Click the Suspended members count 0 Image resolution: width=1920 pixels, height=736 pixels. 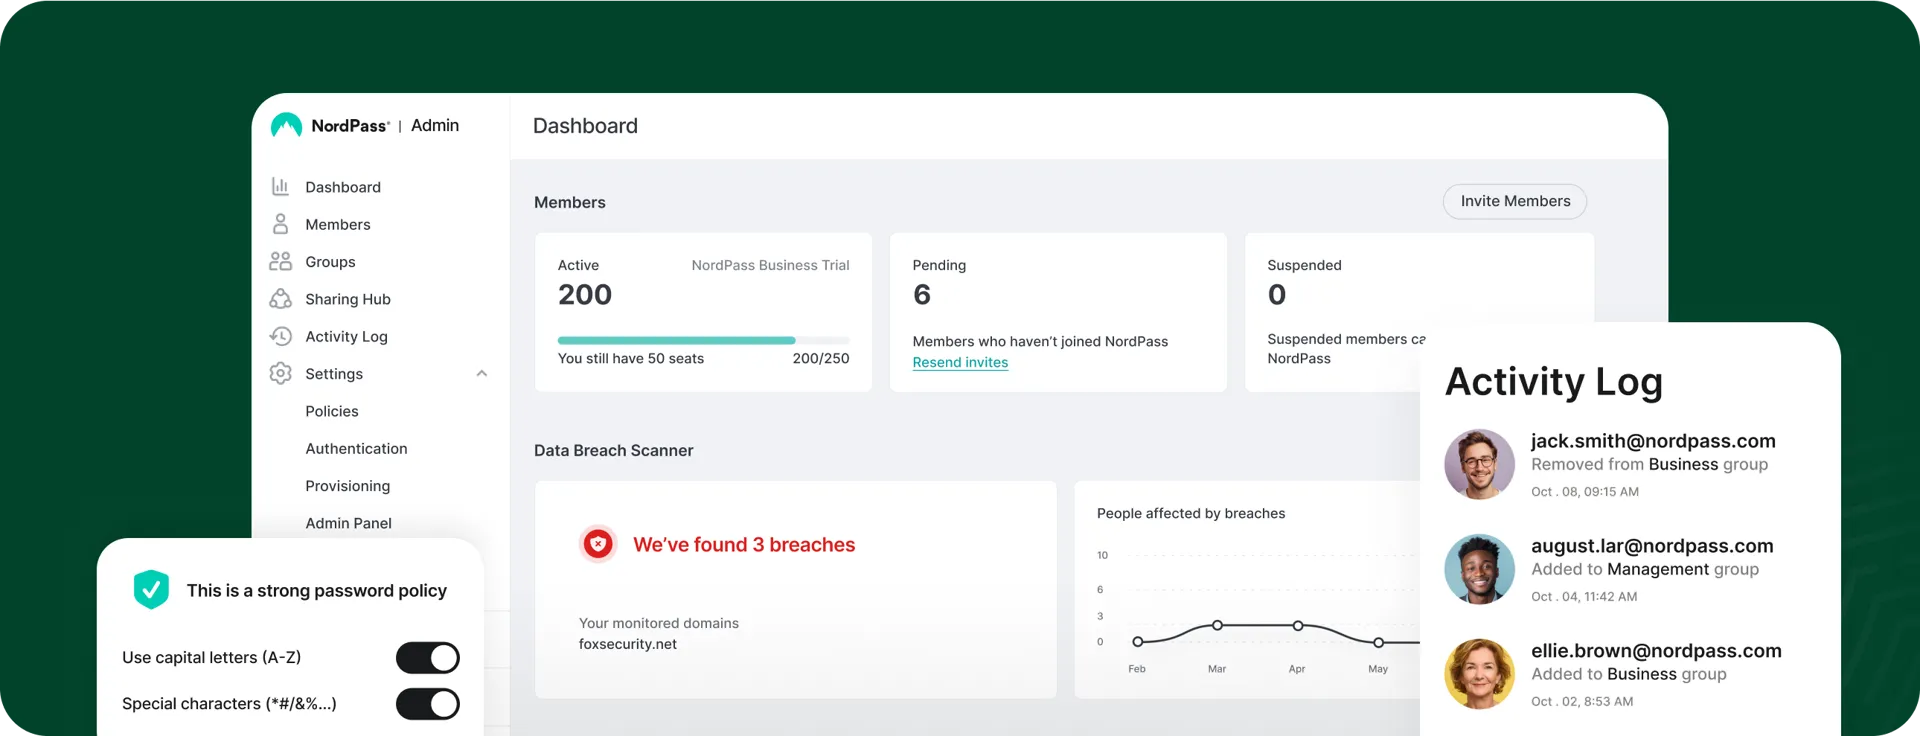pyautogui.click(x=1277, y=295)
